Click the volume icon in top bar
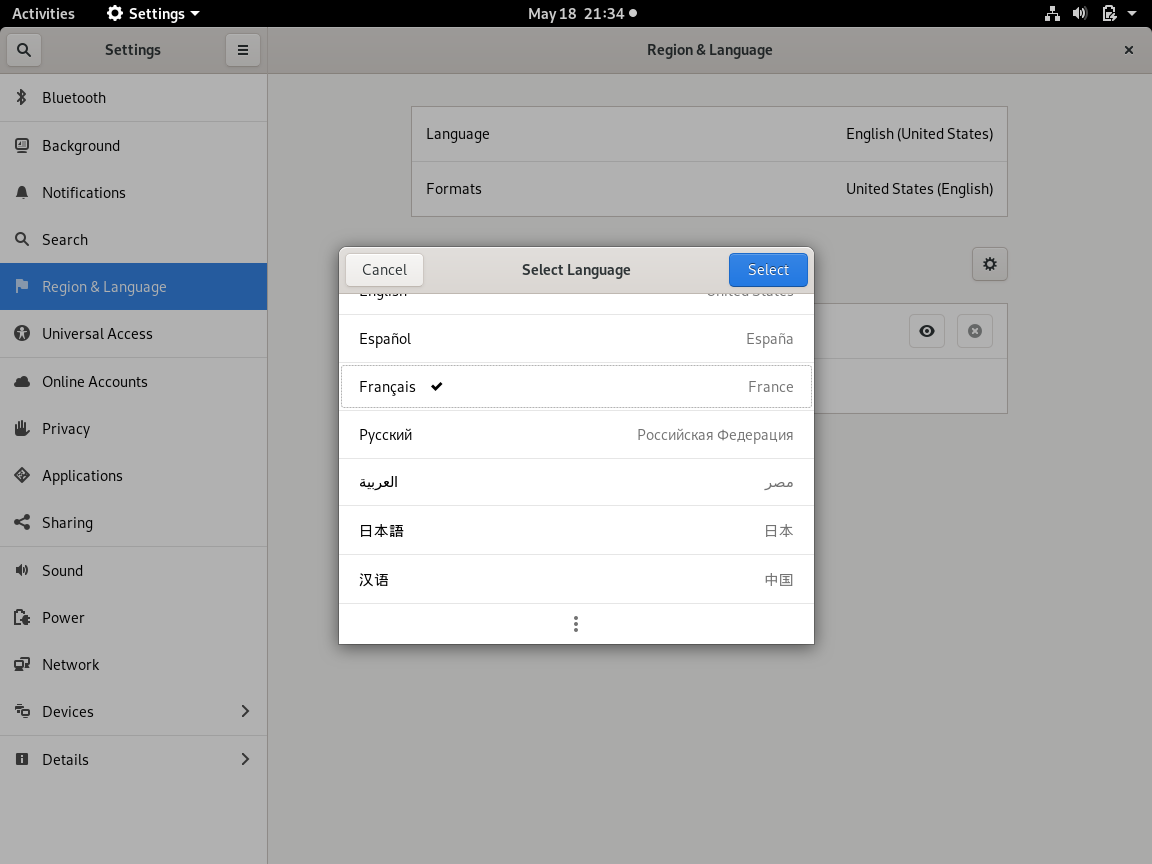1152x864 pixels. point(1080,14)
